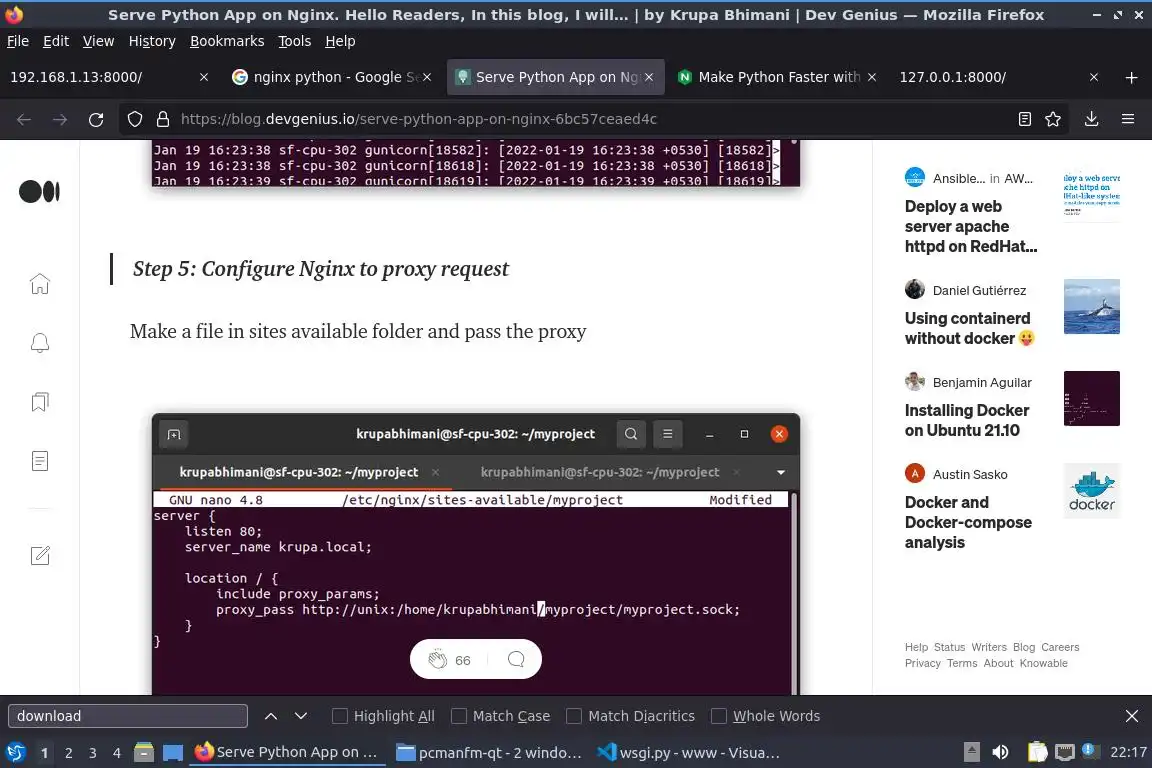Enable Whole Words checkbox
Image resolution: width=1152 pixels, height=768 pixels.
(x=719, y=716)
